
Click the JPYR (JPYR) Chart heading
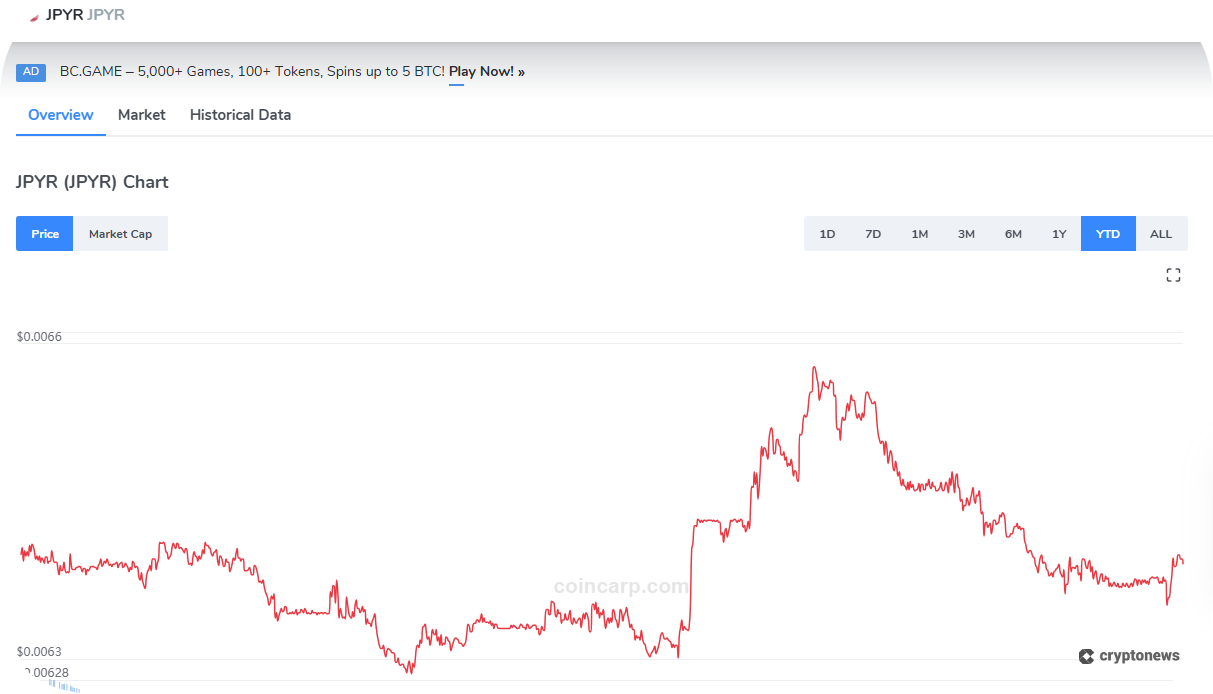click(92, 182)
